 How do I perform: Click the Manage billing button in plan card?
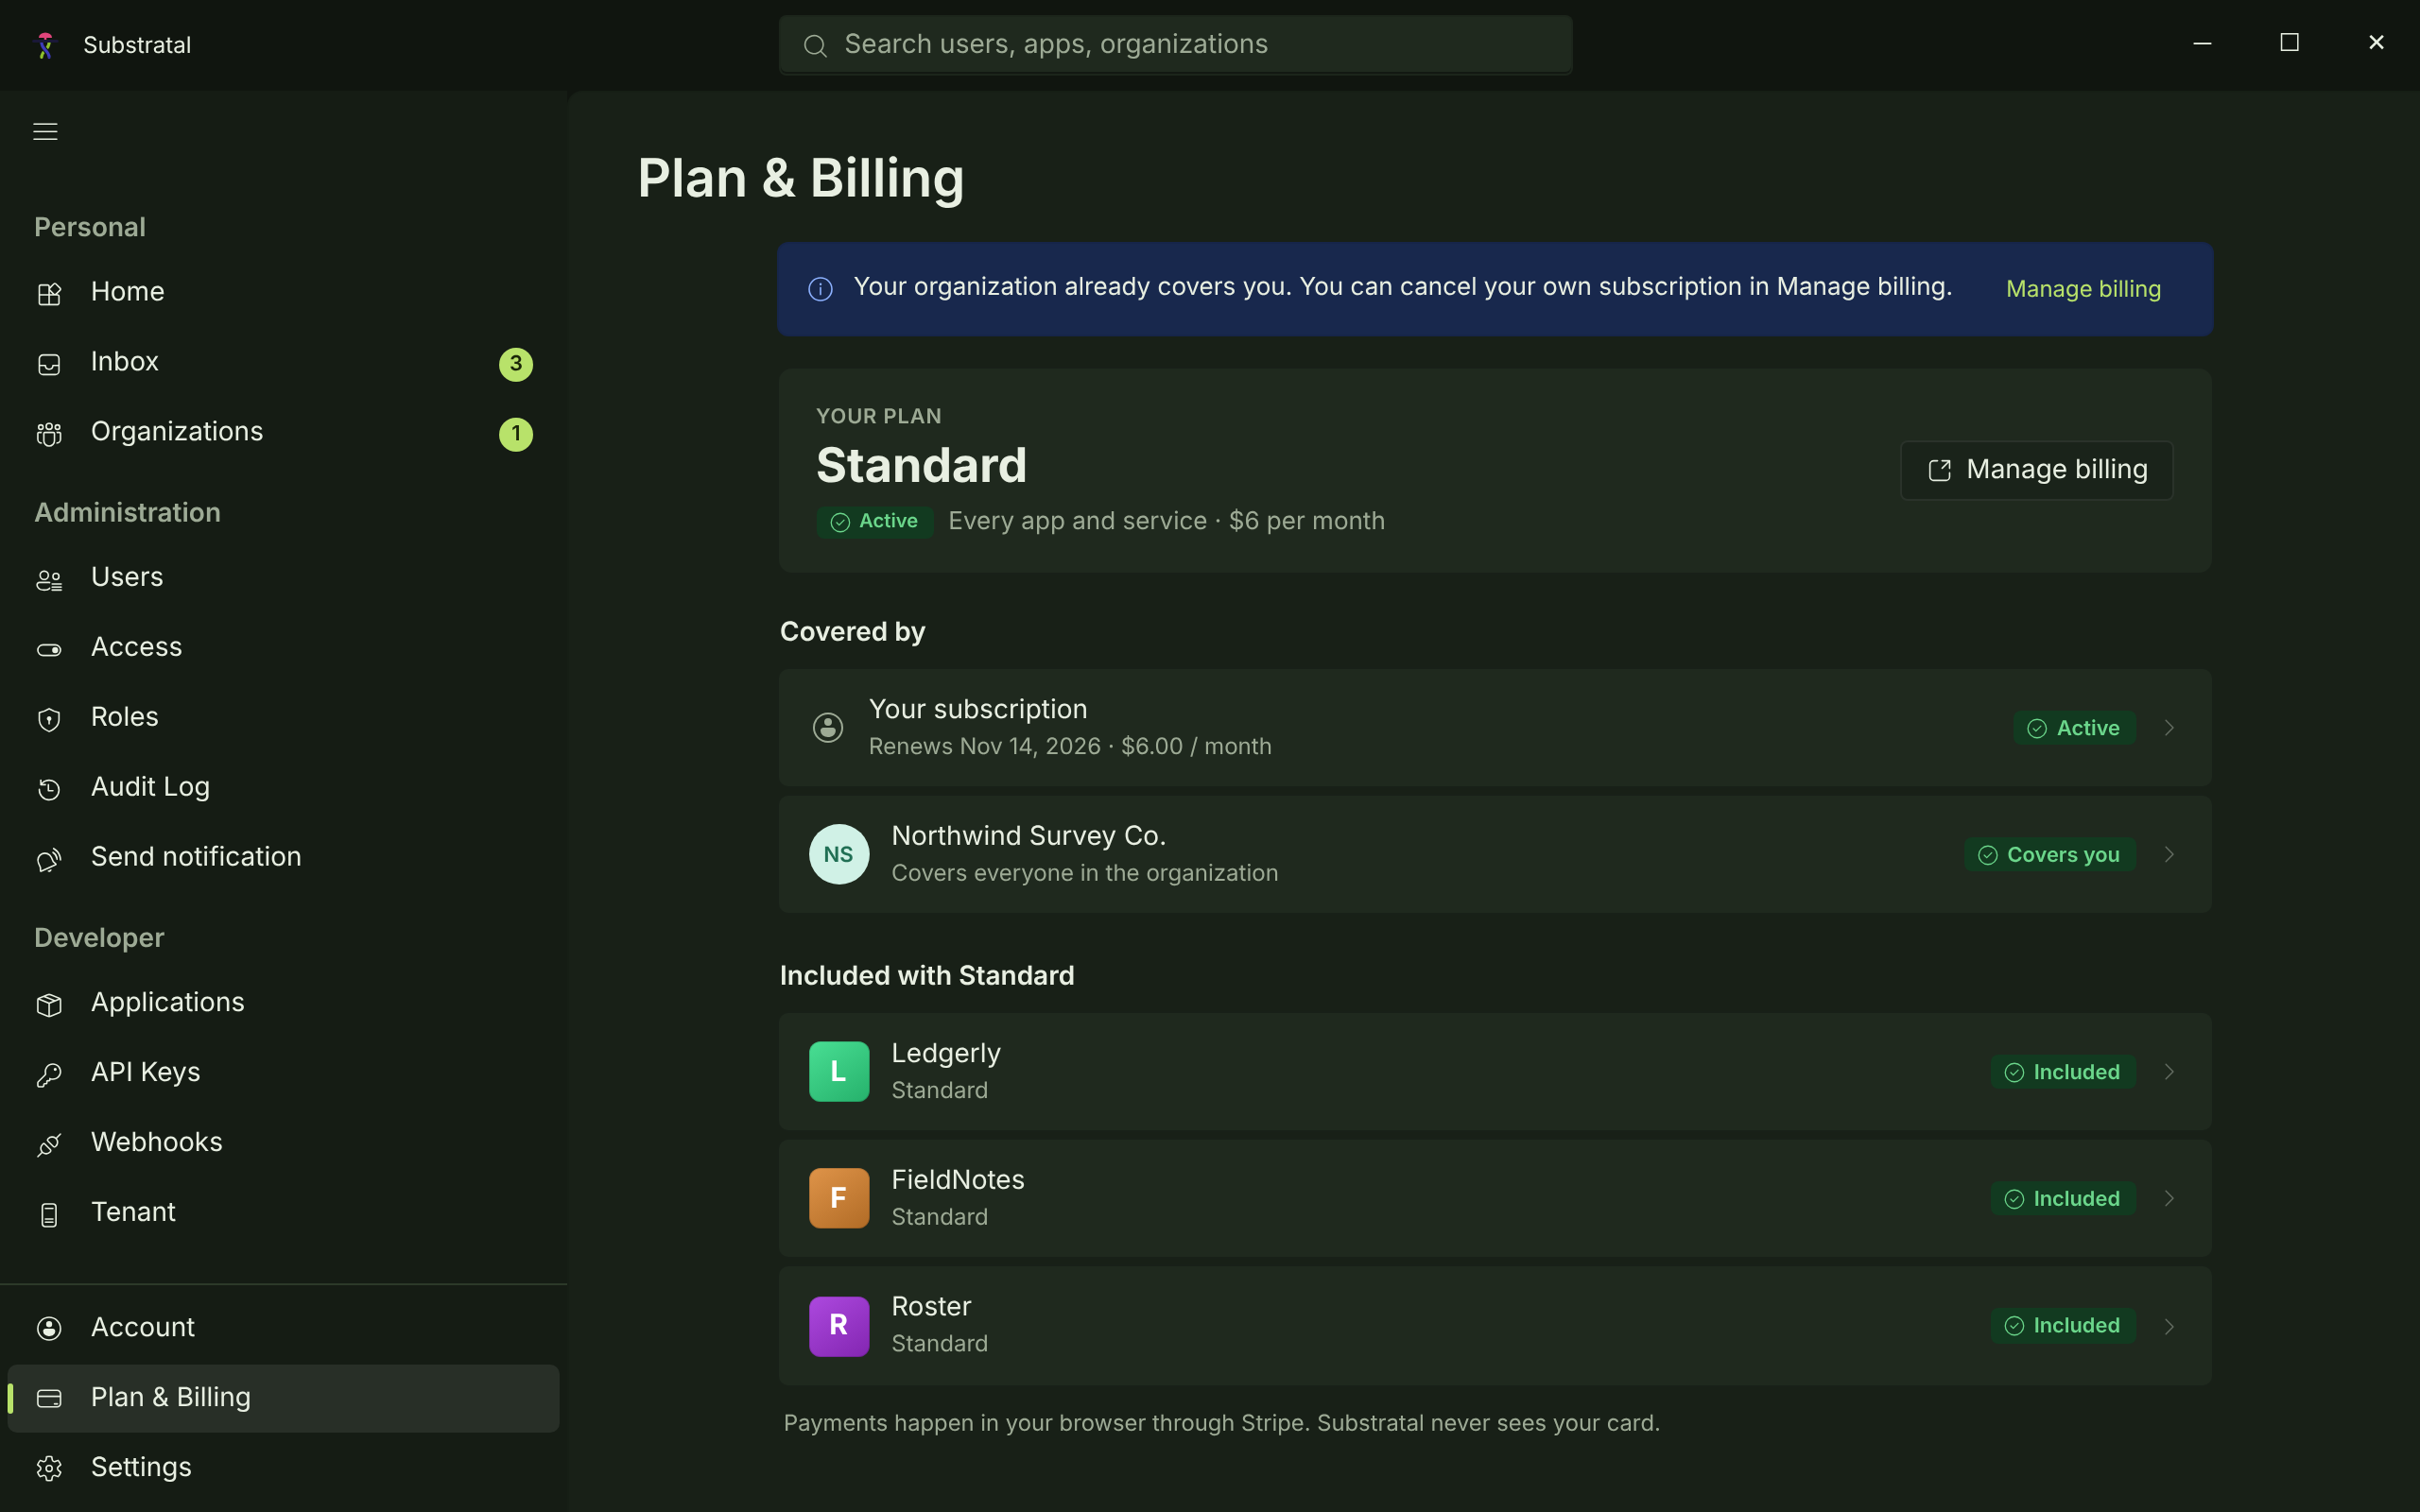coord(2036,470)
